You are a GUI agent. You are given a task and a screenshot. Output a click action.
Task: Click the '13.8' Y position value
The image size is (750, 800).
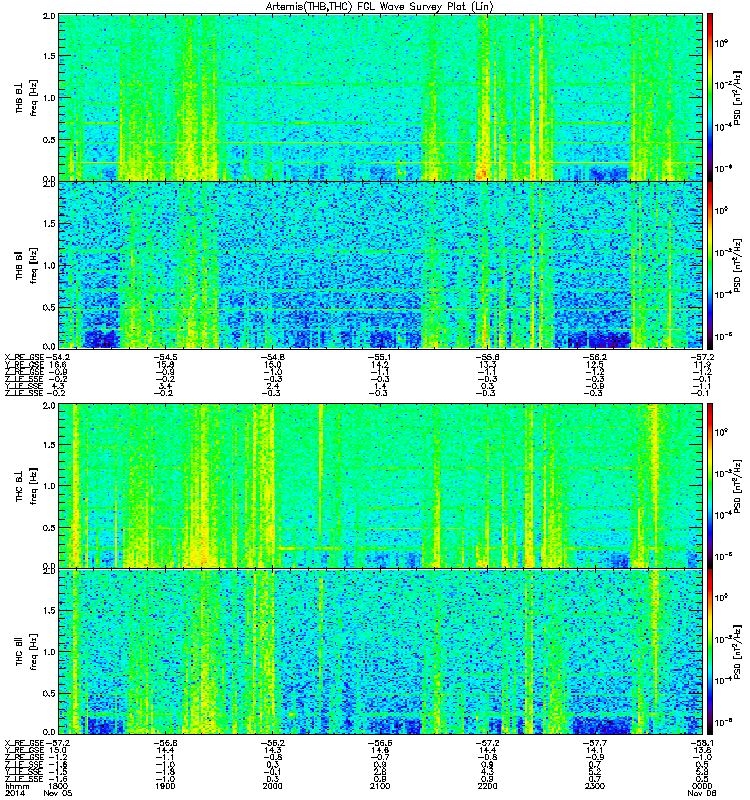tap(702, 750)
